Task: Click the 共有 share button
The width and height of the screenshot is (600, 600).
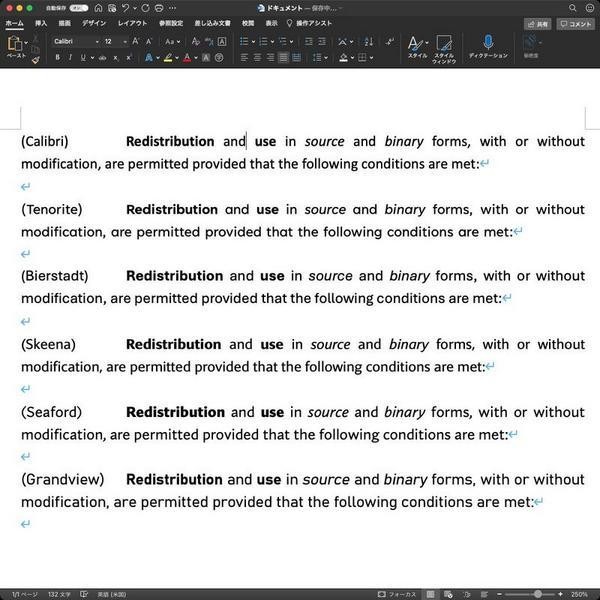Action: [x=538, y=24]
